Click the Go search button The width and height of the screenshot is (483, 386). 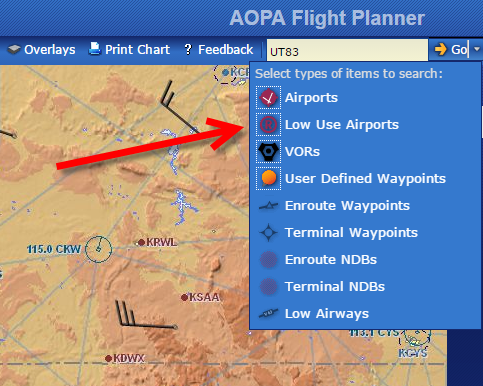coord(450,49)
